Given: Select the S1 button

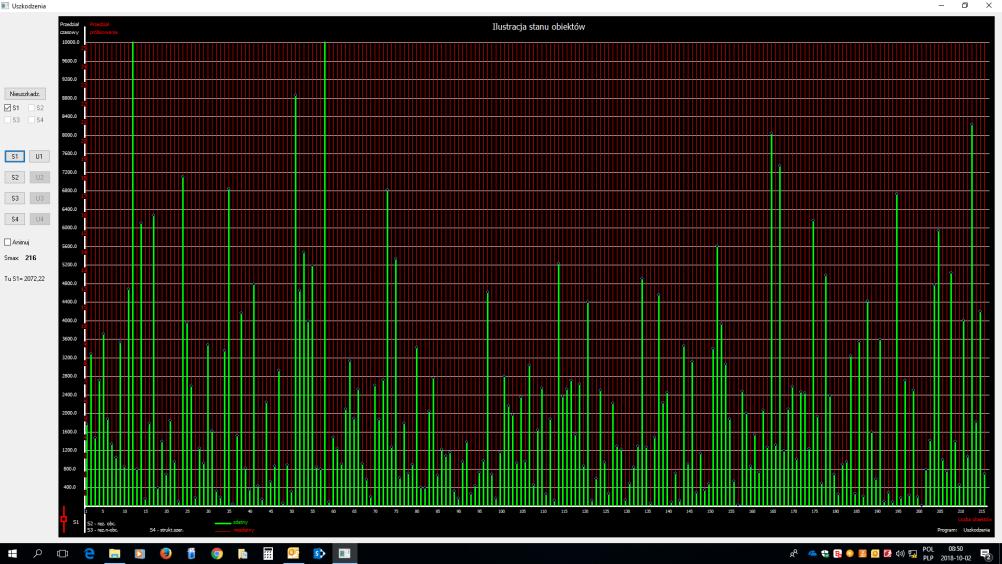Looking at the screenshot, I should coord(15,156).
